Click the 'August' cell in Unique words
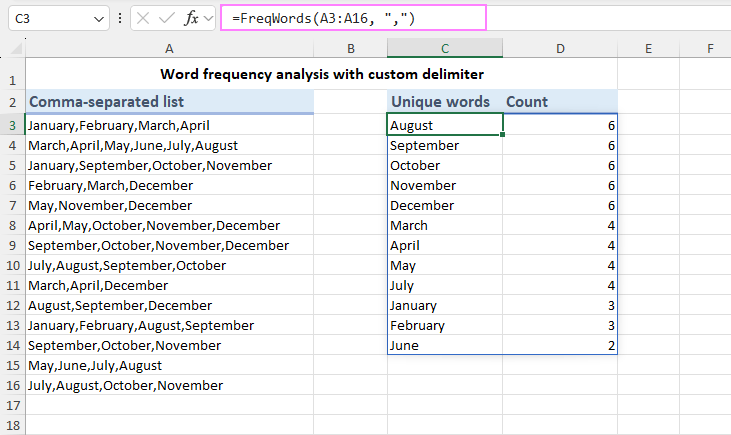The image size is (731, 435). pyautogui.click(x=445, y=125)
